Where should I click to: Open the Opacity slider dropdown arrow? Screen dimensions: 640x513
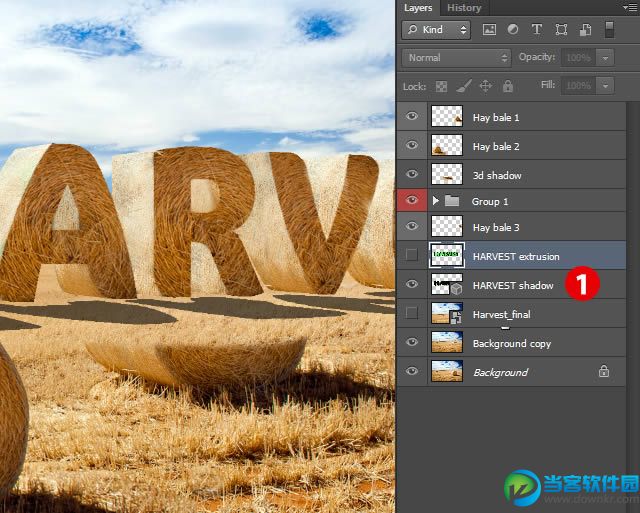[x=605, y=58]
